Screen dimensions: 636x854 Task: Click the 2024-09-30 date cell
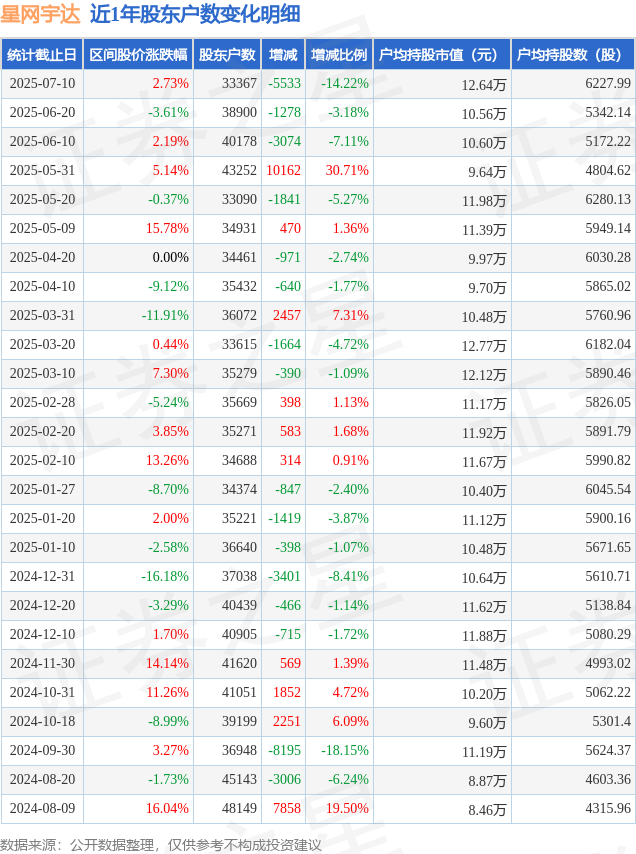point(42,750)
